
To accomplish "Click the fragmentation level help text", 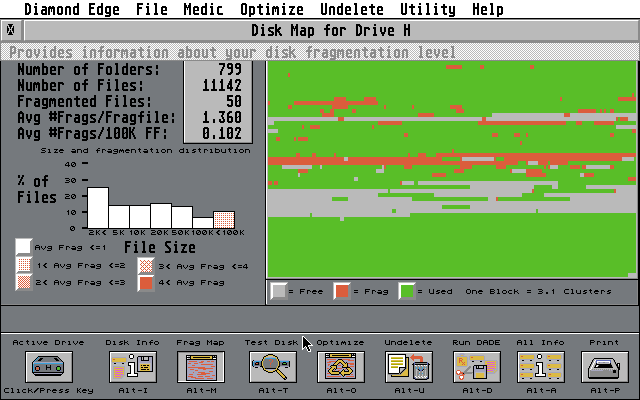I will [x=232, y=52].
